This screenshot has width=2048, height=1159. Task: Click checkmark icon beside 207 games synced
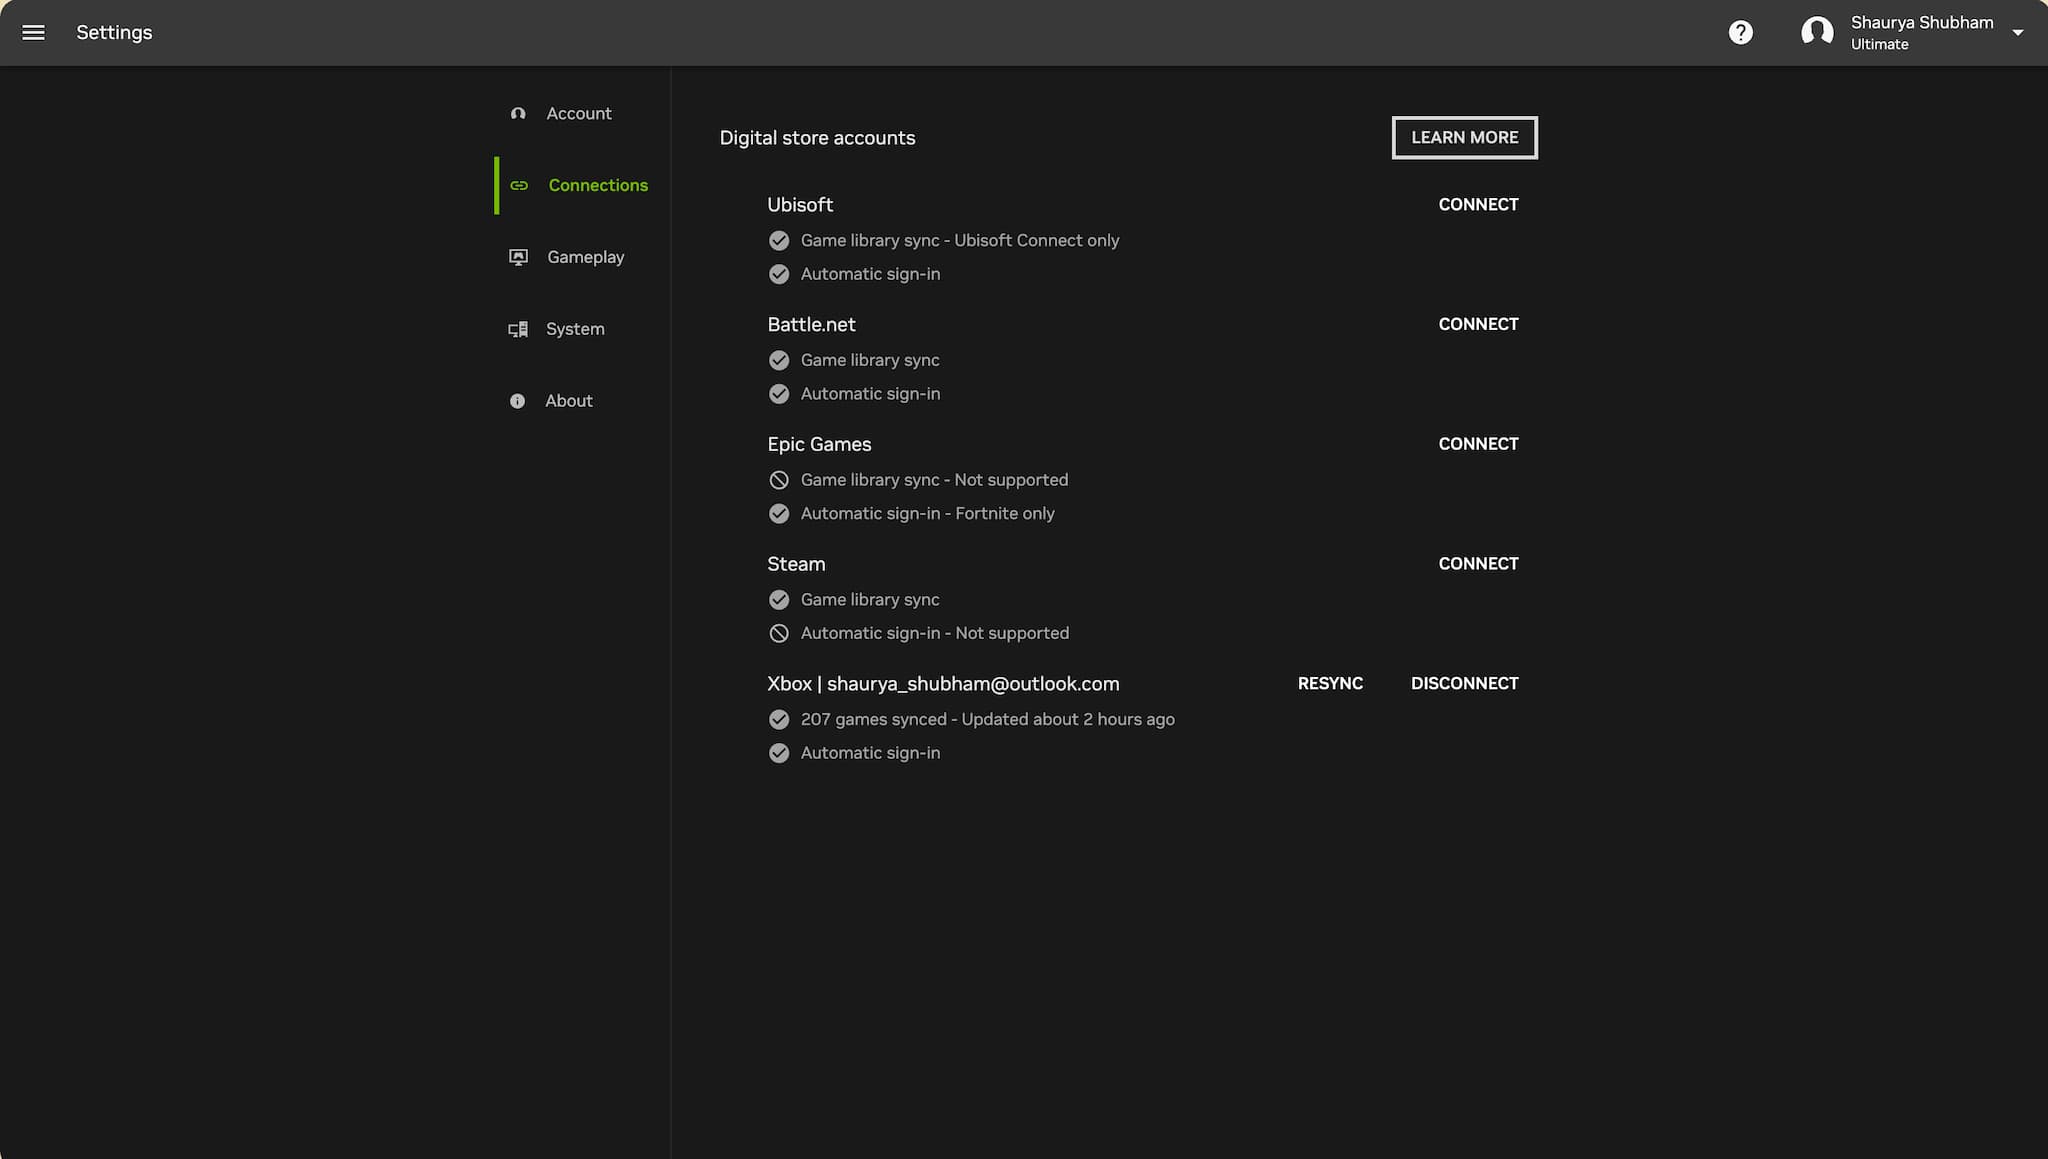pos(779,720)
